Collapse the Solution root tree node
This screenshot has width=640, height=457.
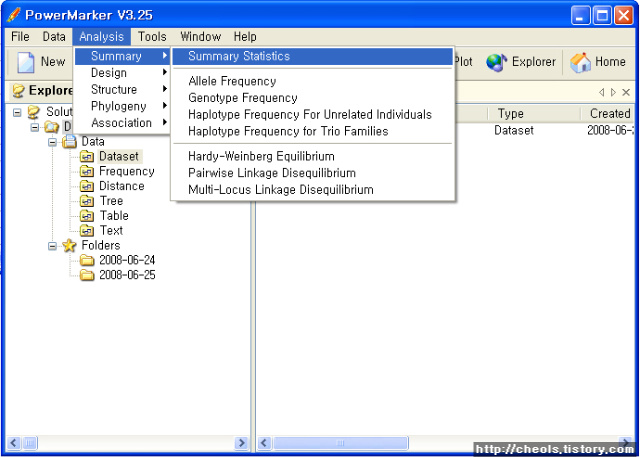point(17,112)
